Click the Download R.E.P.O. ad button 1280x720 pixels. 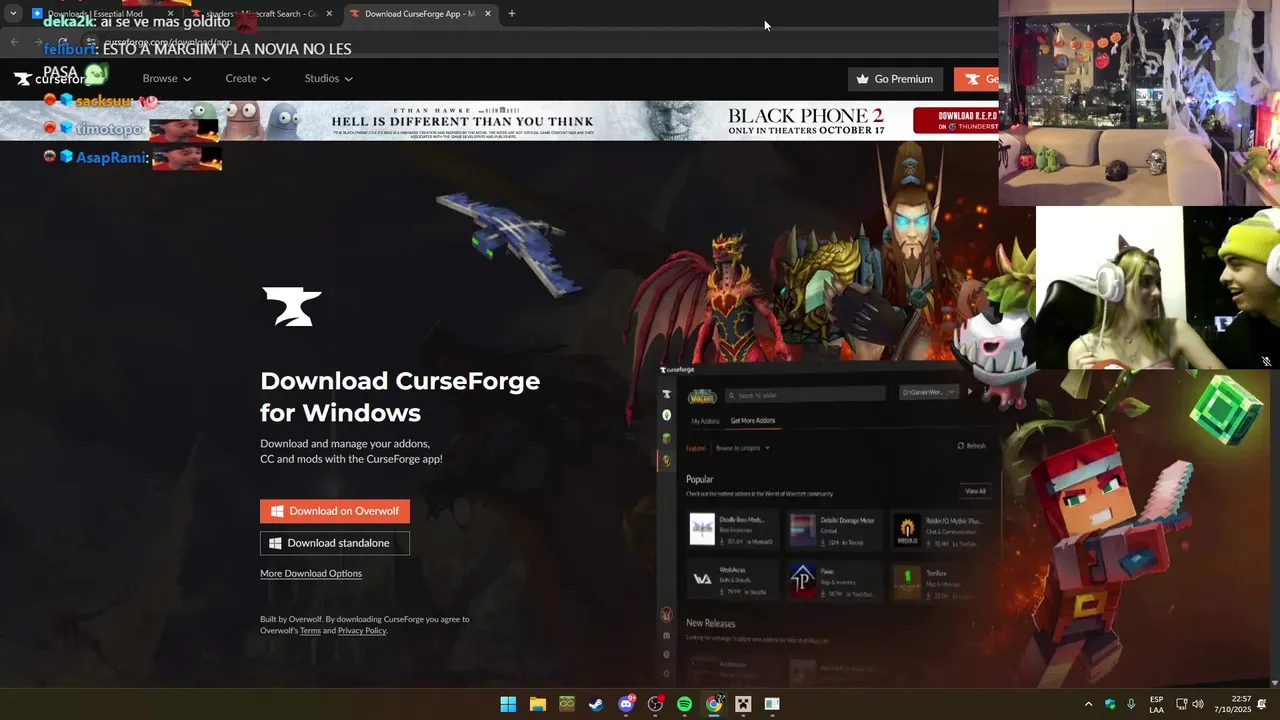point(955,121)
